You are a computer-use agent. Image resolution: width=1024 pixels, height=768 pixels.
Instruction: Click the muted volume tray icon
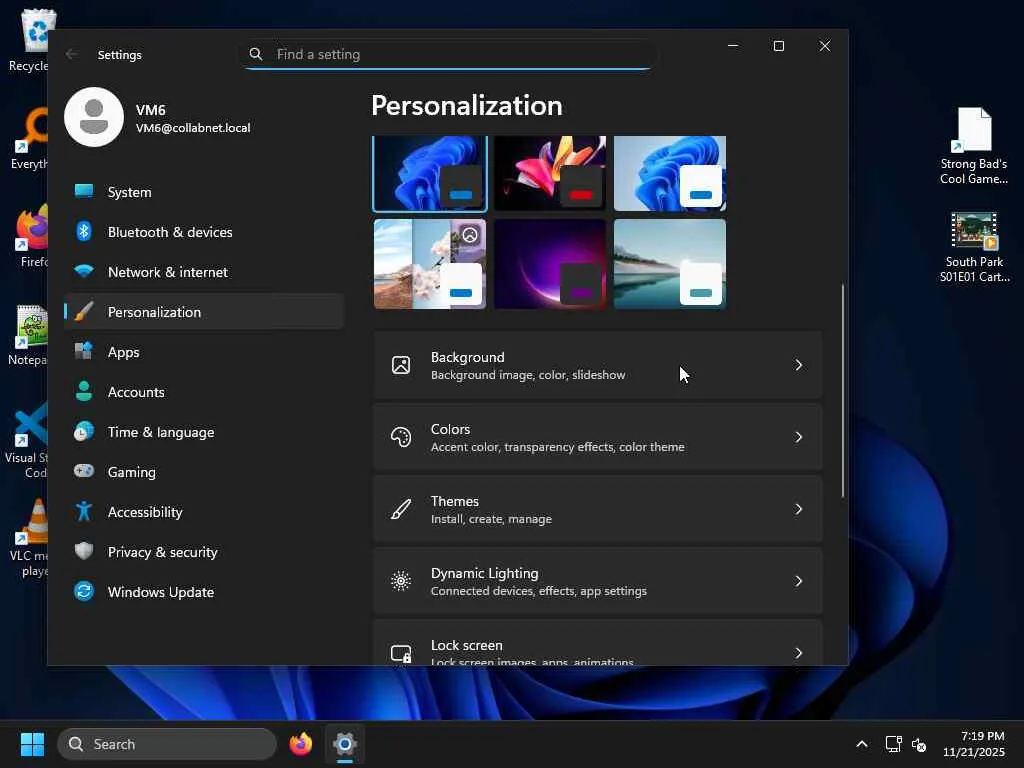coord(919,744)
